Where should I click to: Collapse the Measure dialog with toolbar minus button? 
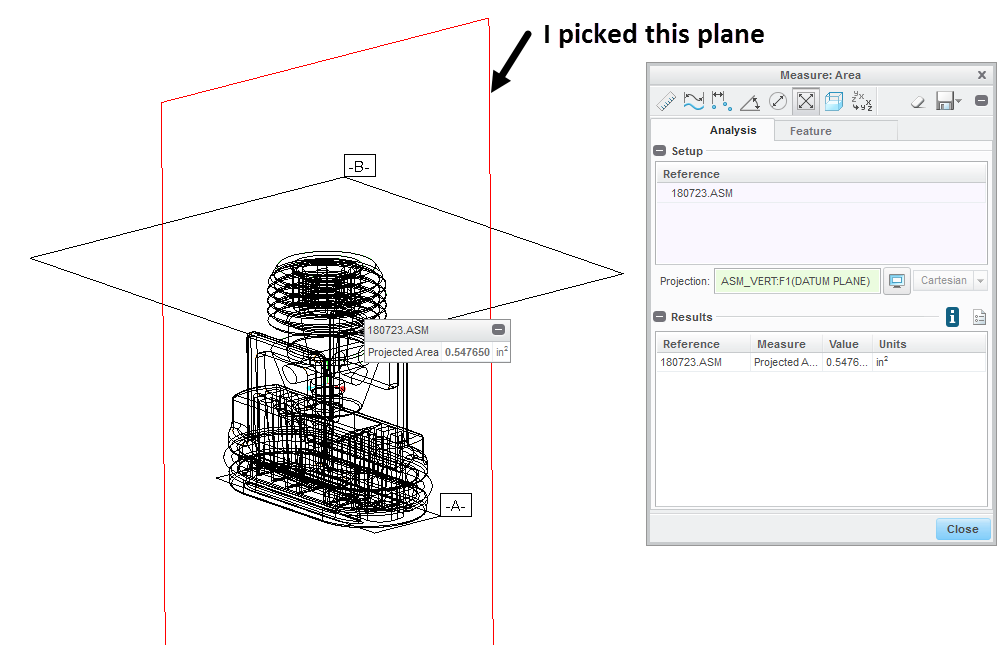(x=981, y=100)
